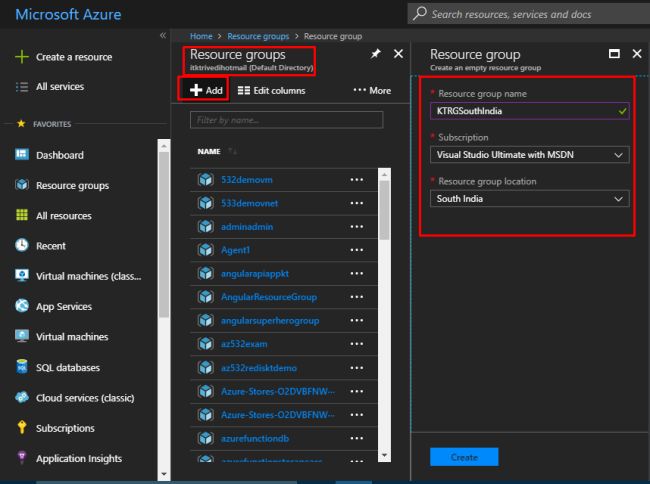Pin the Resource groups blade
650x484 pixels.
pos(376,54)
